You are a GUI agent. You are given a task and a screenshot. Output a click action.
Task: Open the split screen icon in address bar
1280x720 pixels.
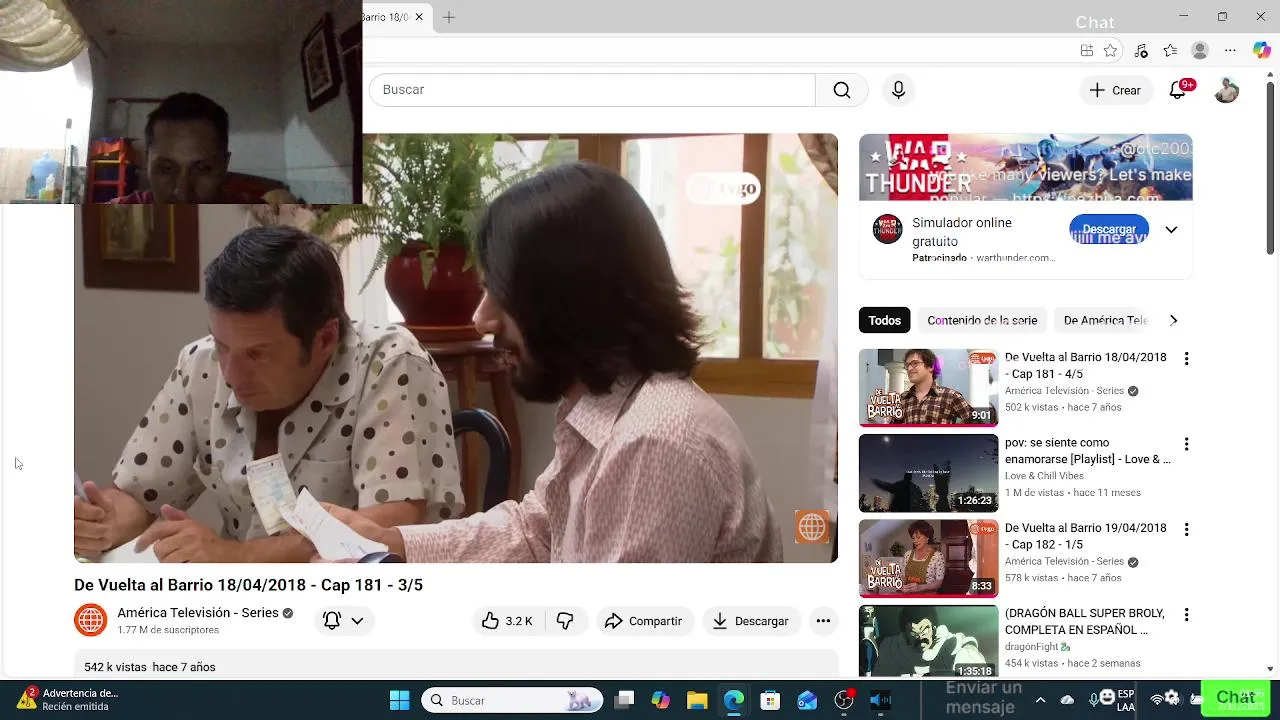coord(1087,51)
